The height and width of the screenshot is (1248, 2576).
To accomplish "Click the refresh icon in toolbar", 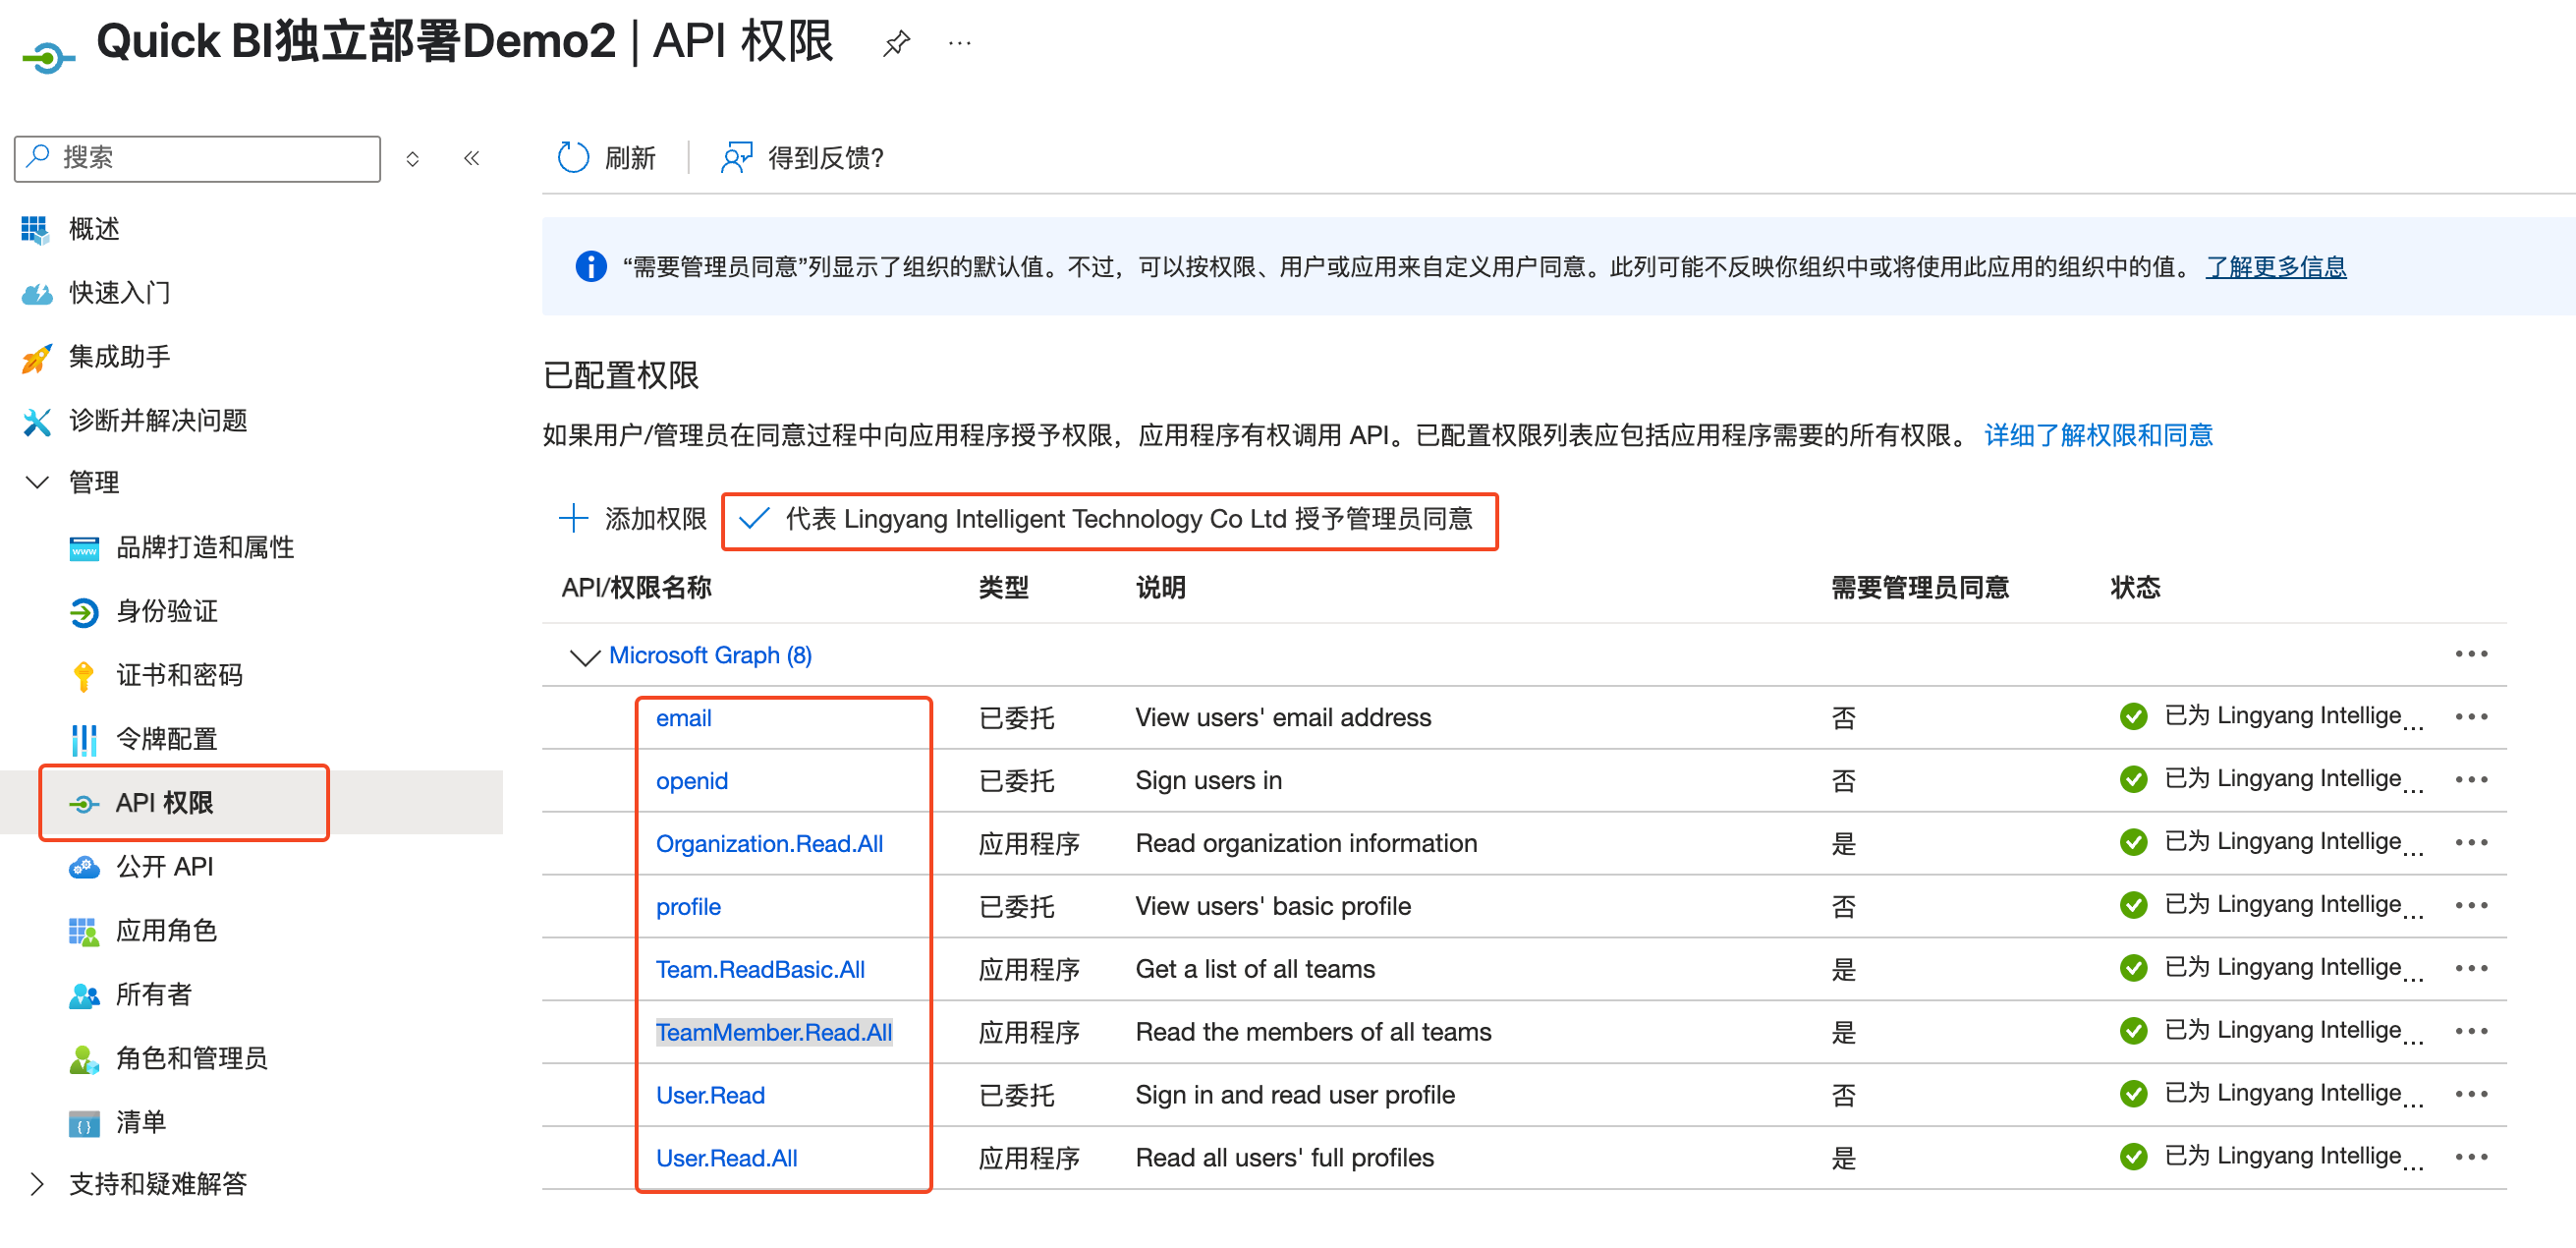I will click(573, 157).
